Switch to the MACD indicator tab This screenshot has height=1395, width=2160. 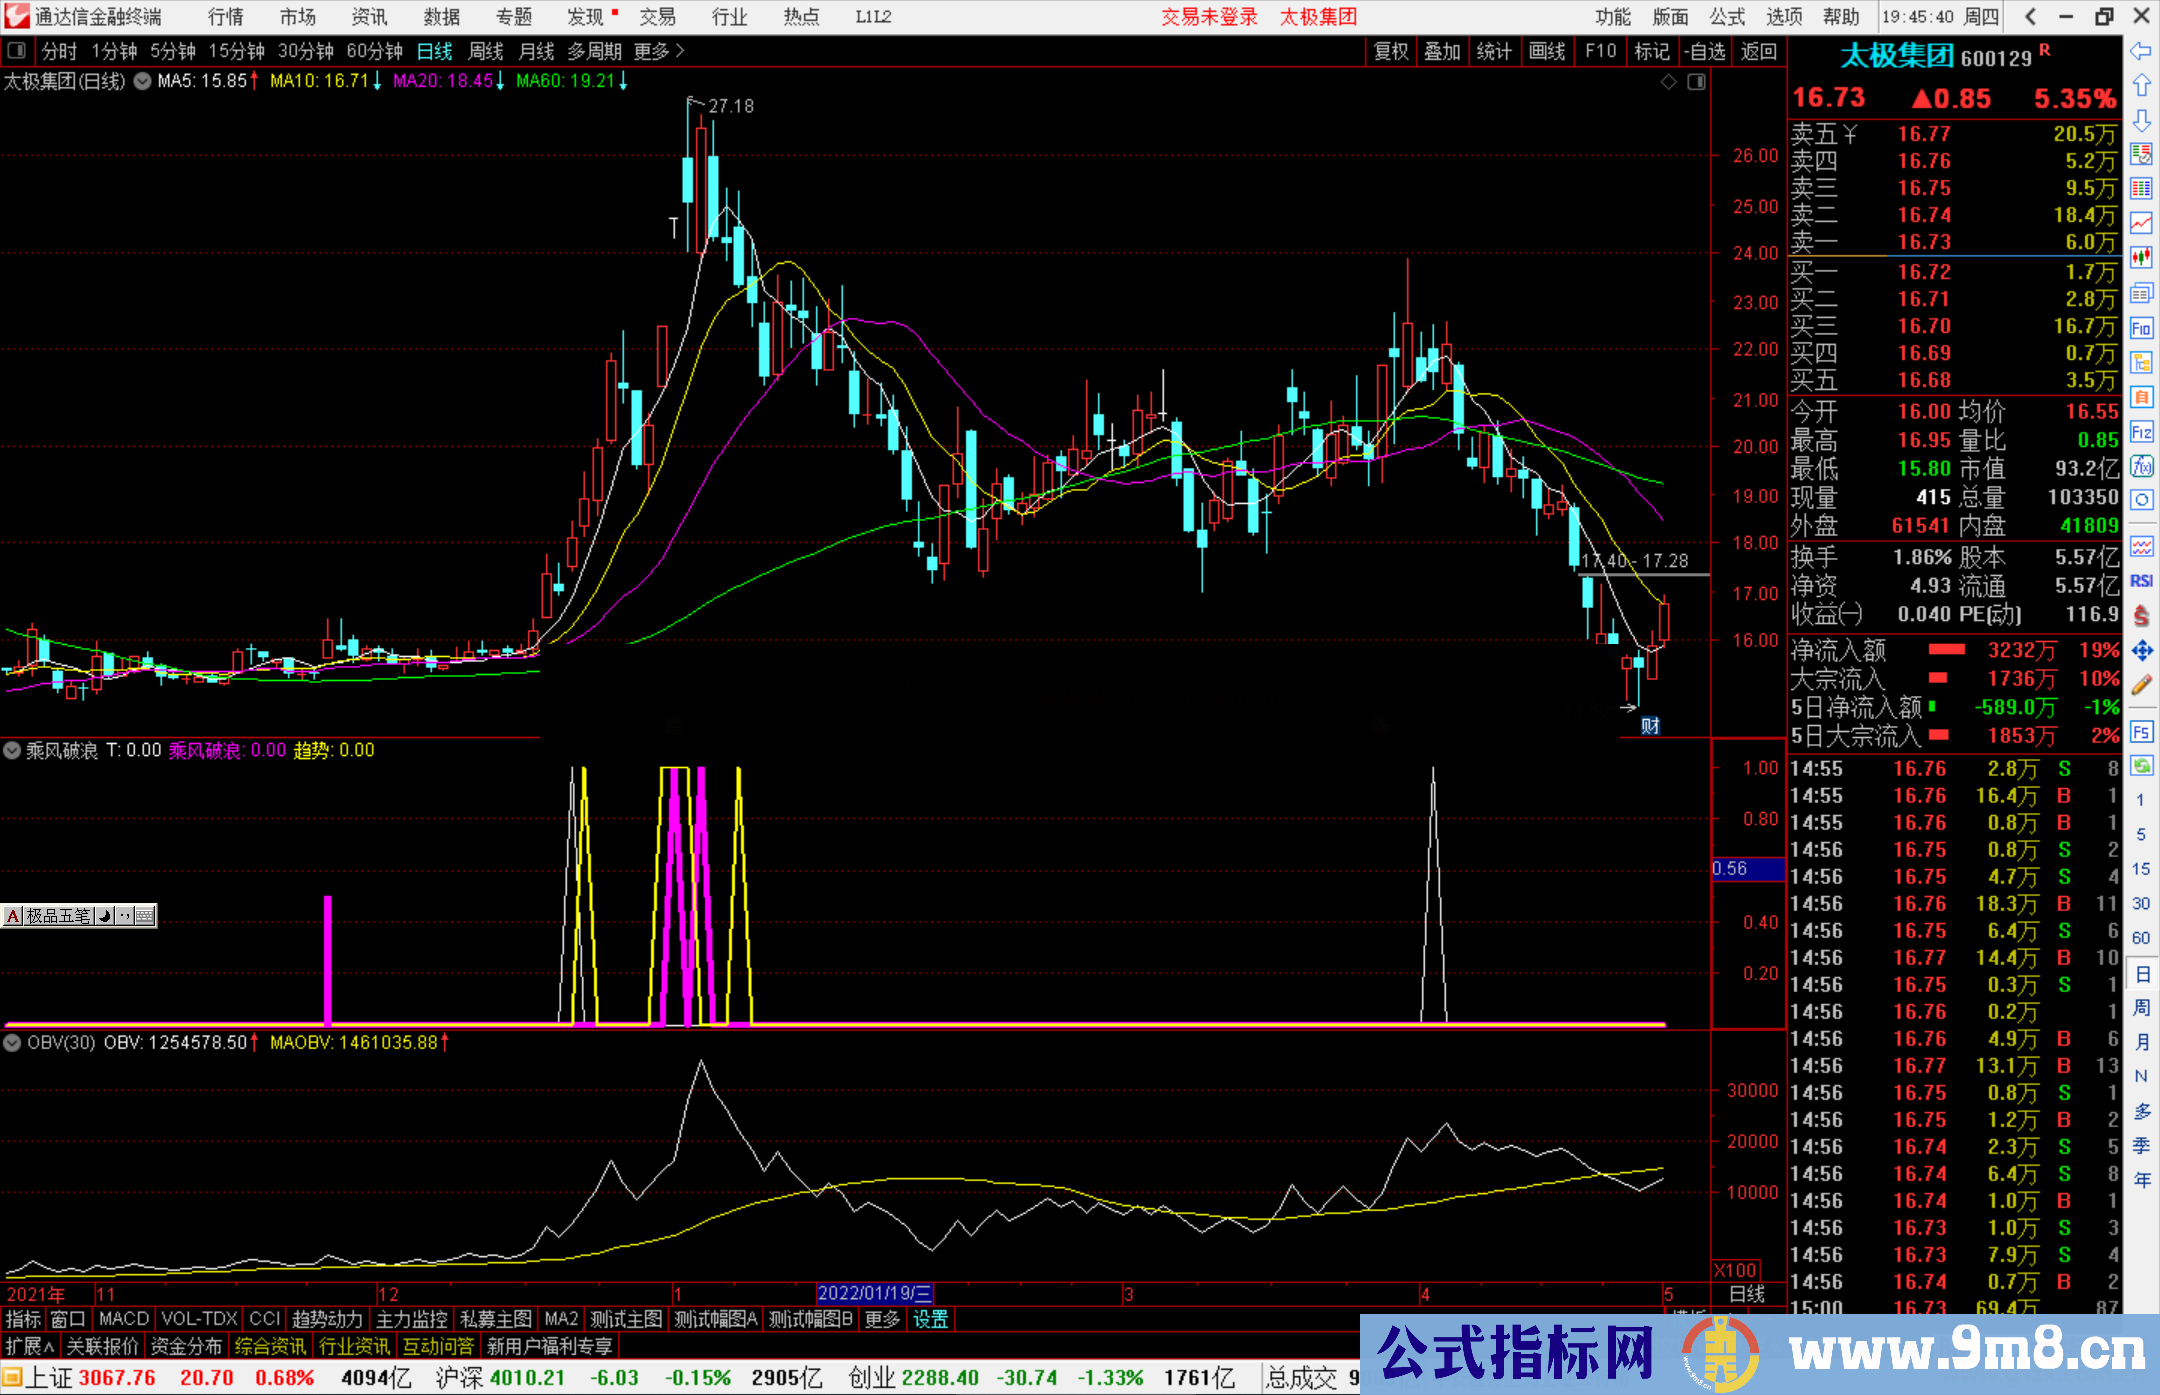pyautogui.click(x=122, y=1319)
